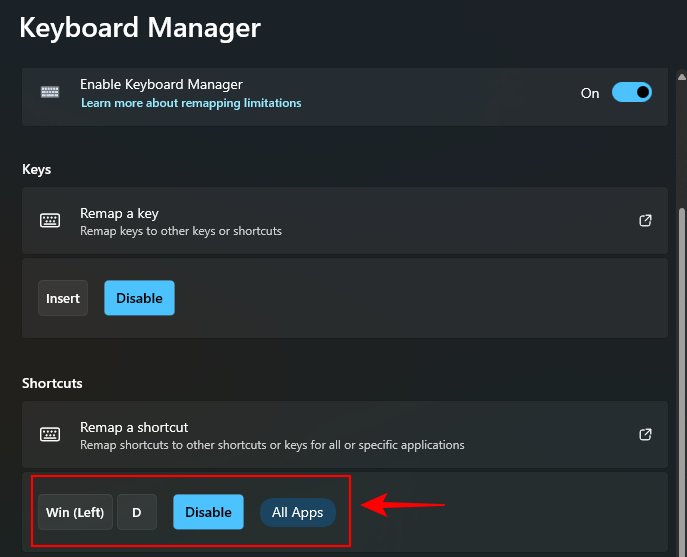Viewport: 687px width, 557px height.
Task: Click the Win (Left) key chip
Action: click(75, 513)
